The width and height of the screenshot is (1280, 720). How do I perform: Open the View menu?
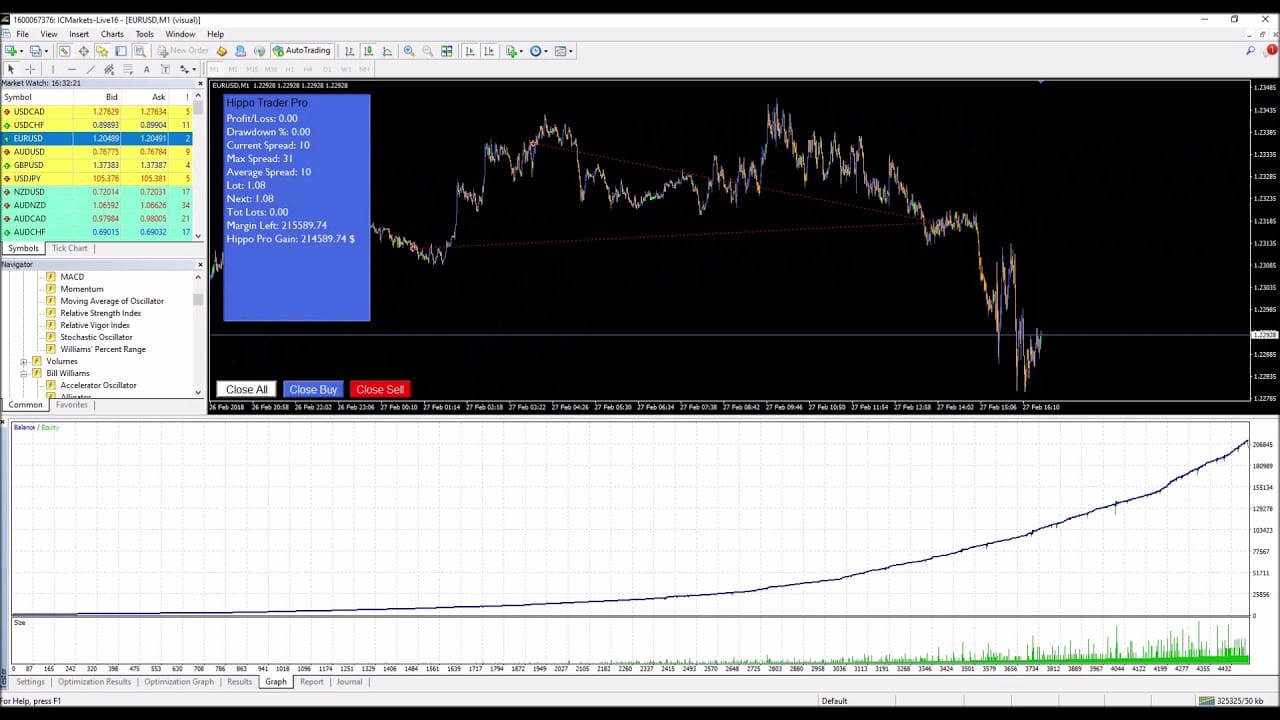[48, 34]
